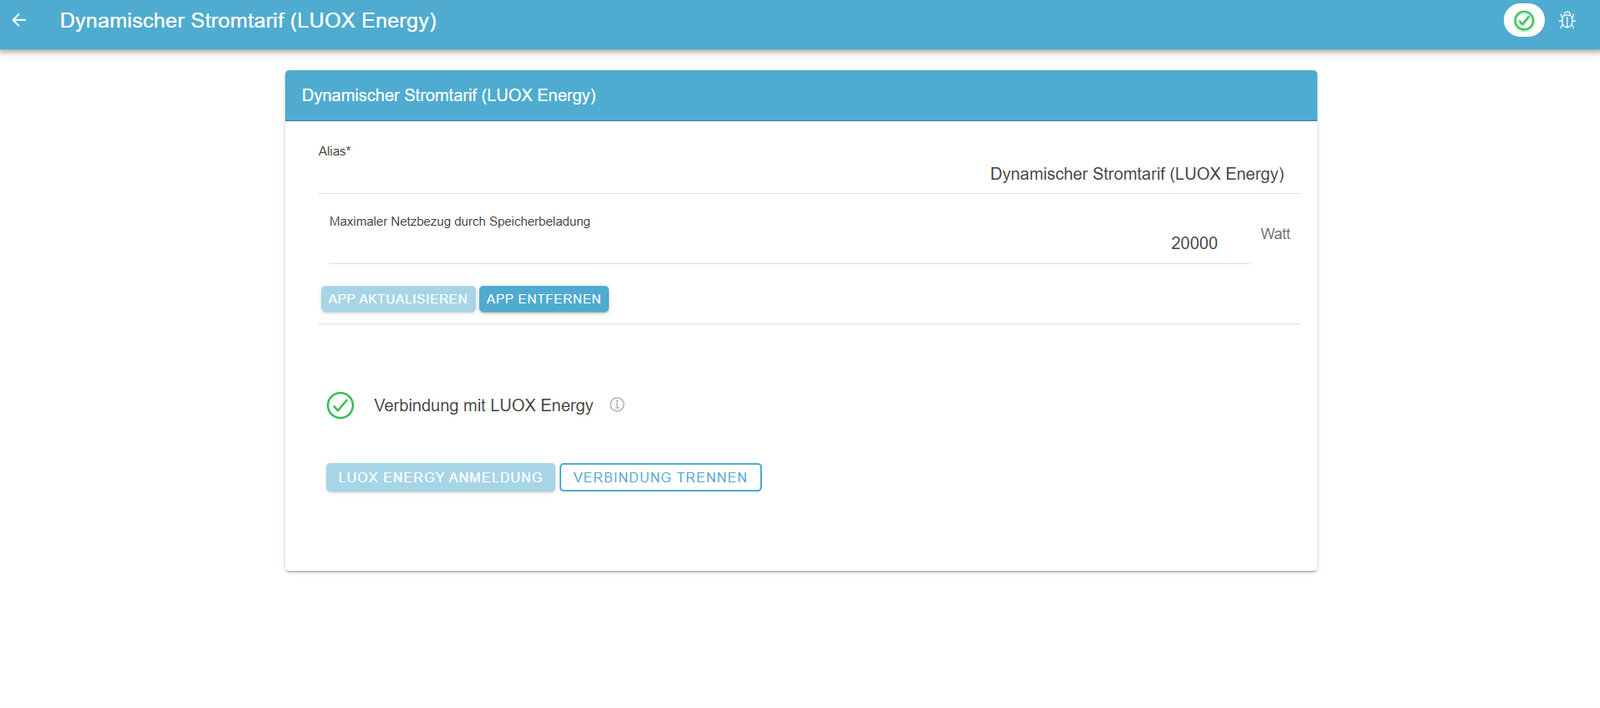Click the LUOX ENERGY ANMELDUNG button
Viewport: 1600px width, 708px height.
coord(440,477)
